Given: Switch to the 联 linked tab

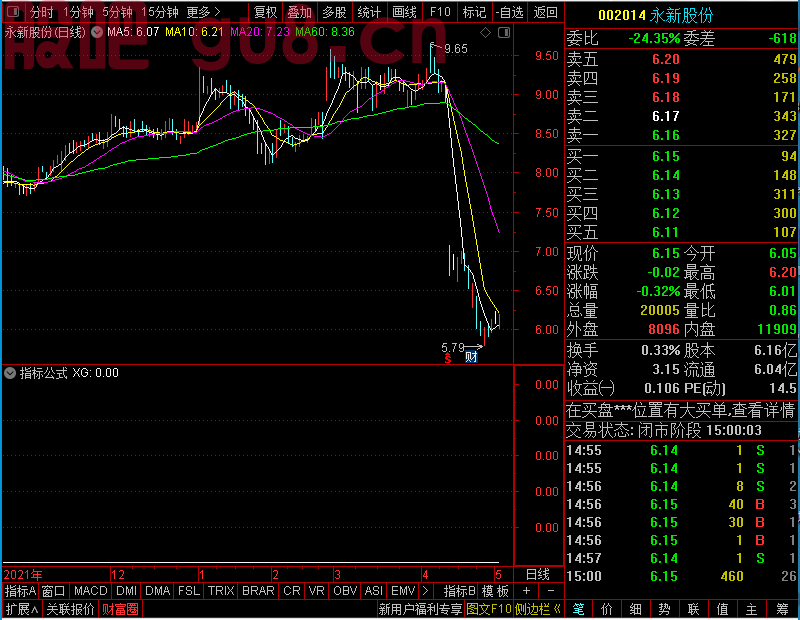Looking at the screenshot, I should pyautogui.click(x=693, y=609).
